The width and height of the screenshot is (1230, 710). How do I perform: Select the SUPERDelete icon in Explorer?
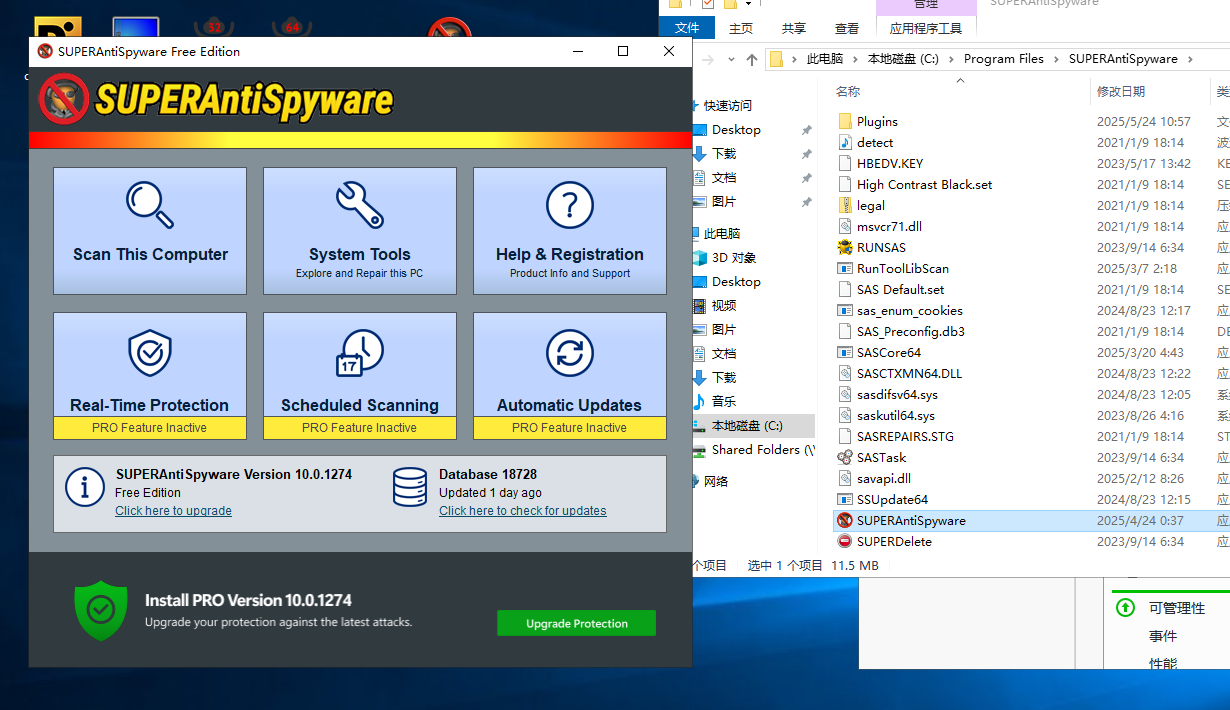pos(845,541)
